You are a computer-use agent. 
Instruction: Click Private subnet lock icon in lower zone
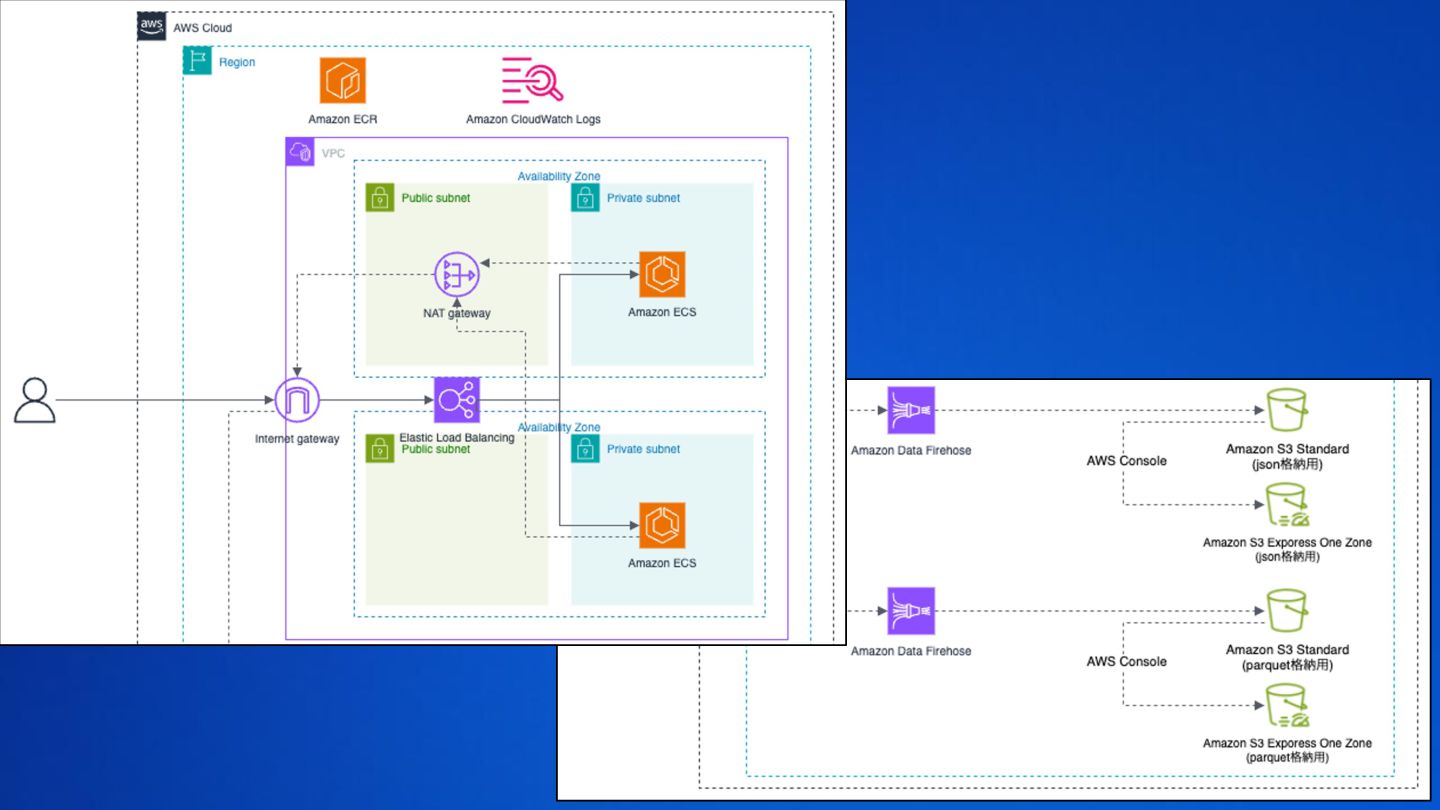(585, 449)
